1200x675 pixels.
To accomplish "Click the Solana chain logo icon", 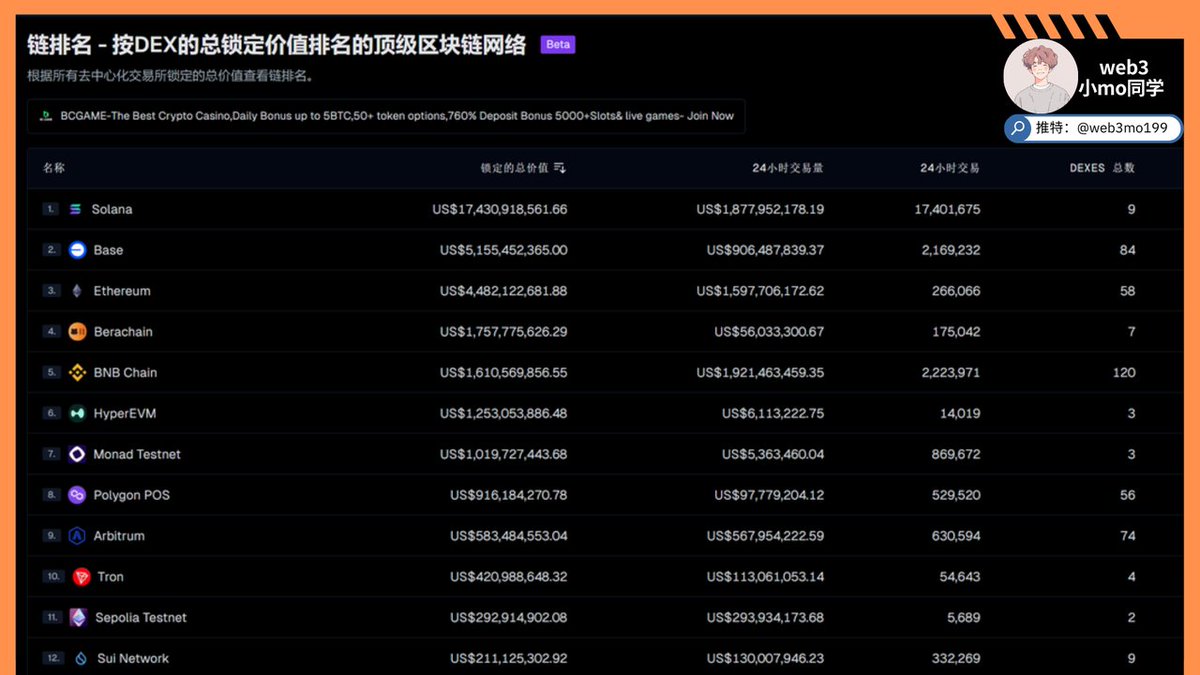I will tap(76, 209).
